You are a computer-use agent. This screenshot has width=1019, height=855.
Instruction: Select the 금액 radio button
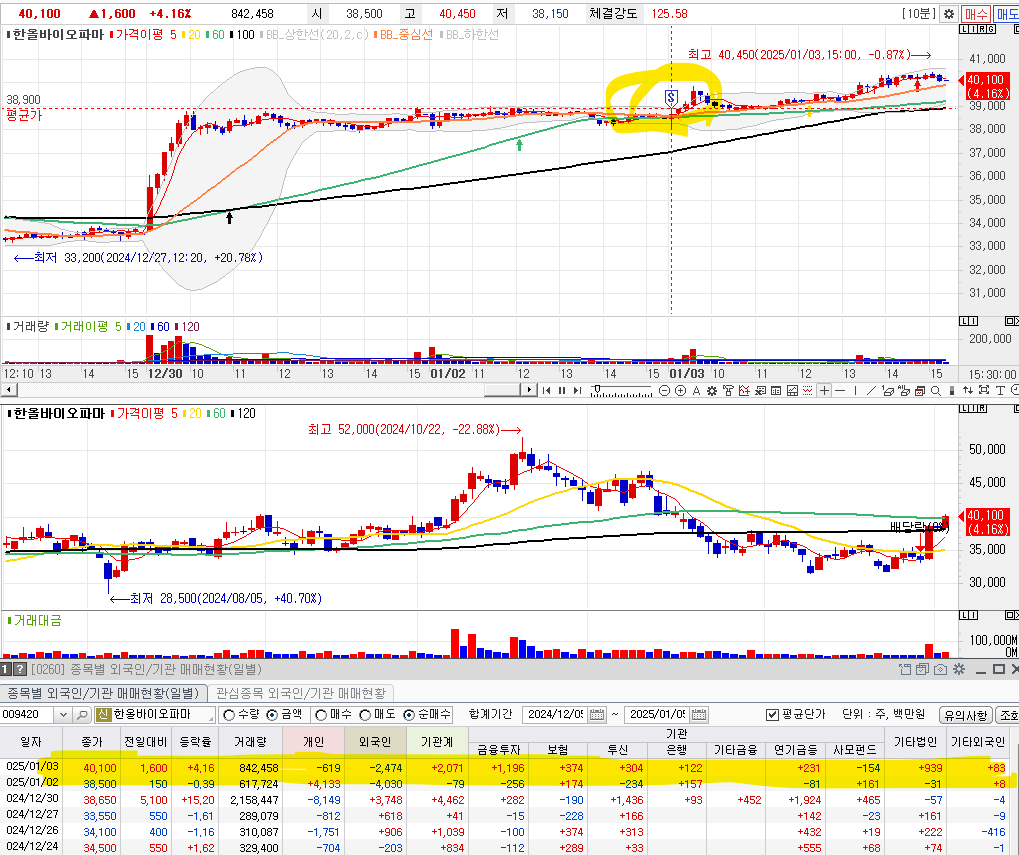click(272, 715)
